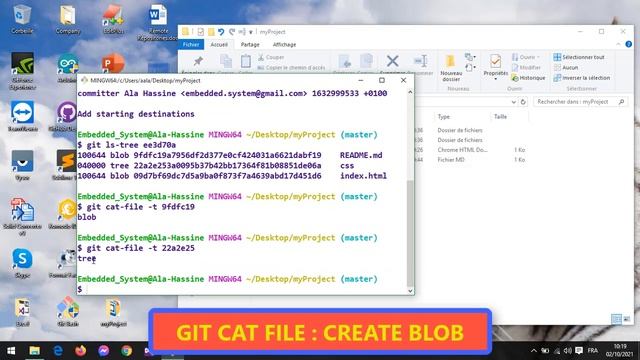
Task: Open the Company folder on the desktop
Action: point(68,19)
